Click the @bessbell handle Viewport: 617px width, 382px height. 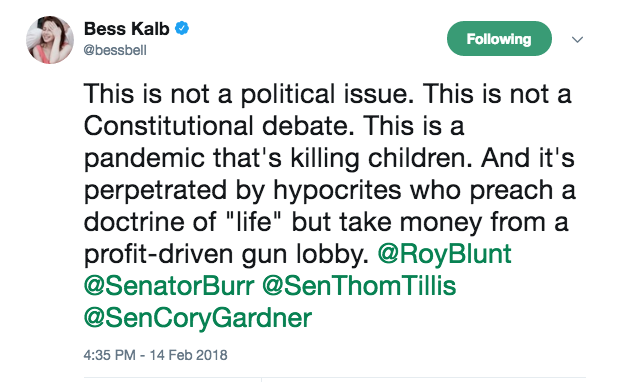pyautogui.click(x=115, y=50)
